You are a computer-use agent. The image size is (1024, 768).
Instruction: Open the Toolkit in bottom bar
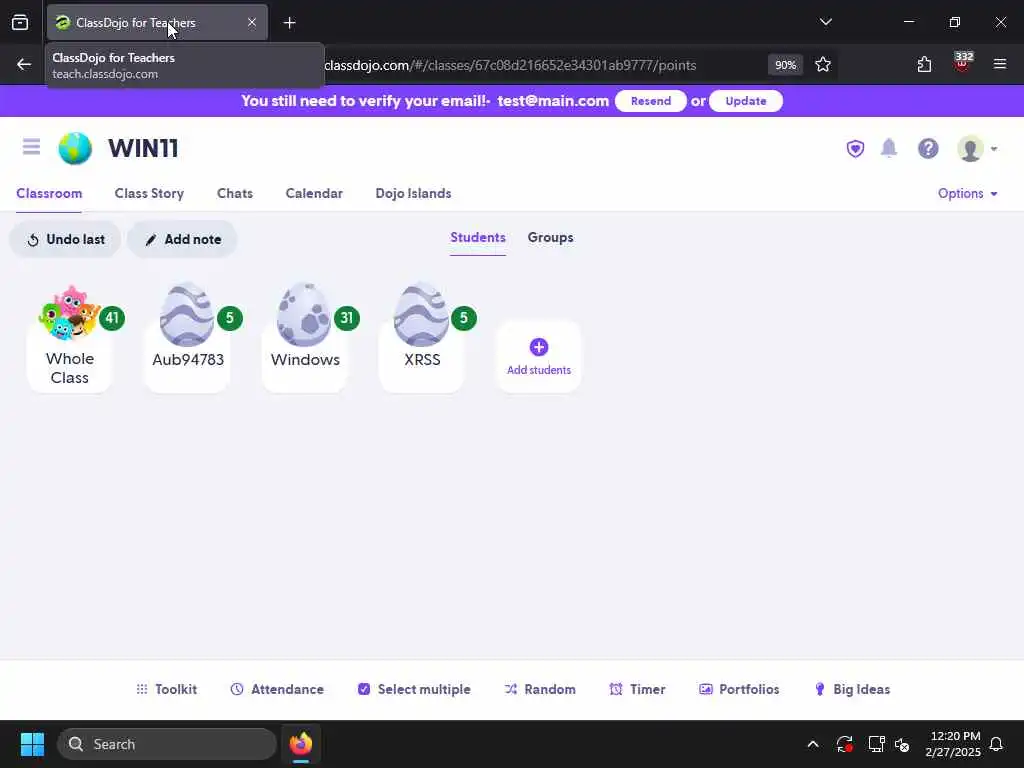166,689
